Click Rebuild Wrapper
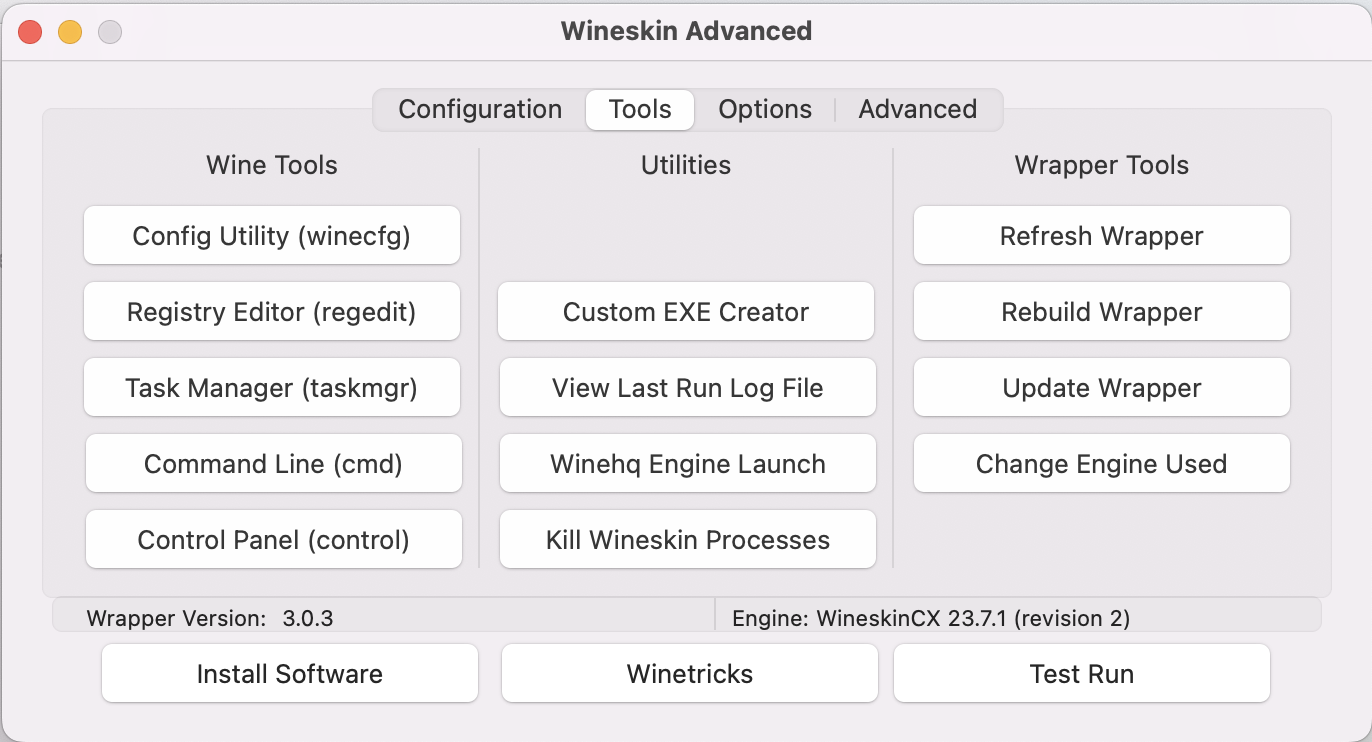The height and width of the screenshot is (742, 1372). tap(1102, 312)
